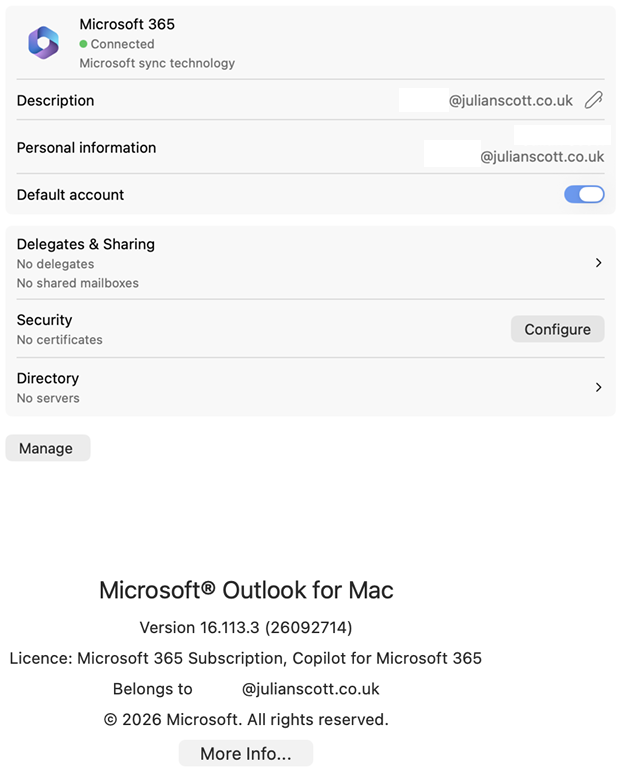
Task: Click the Manage button
Action: tap(48, 448)
